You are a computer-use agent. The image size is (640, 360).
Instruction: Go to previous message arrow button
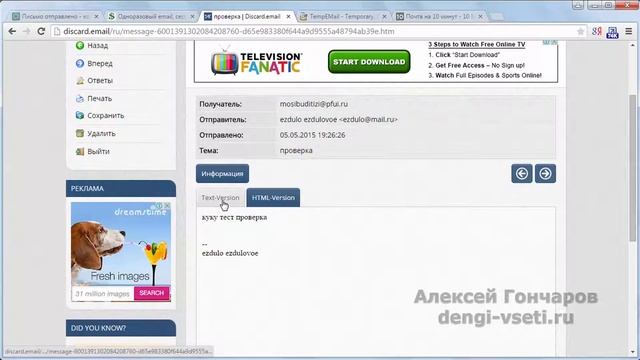(522, 173)
